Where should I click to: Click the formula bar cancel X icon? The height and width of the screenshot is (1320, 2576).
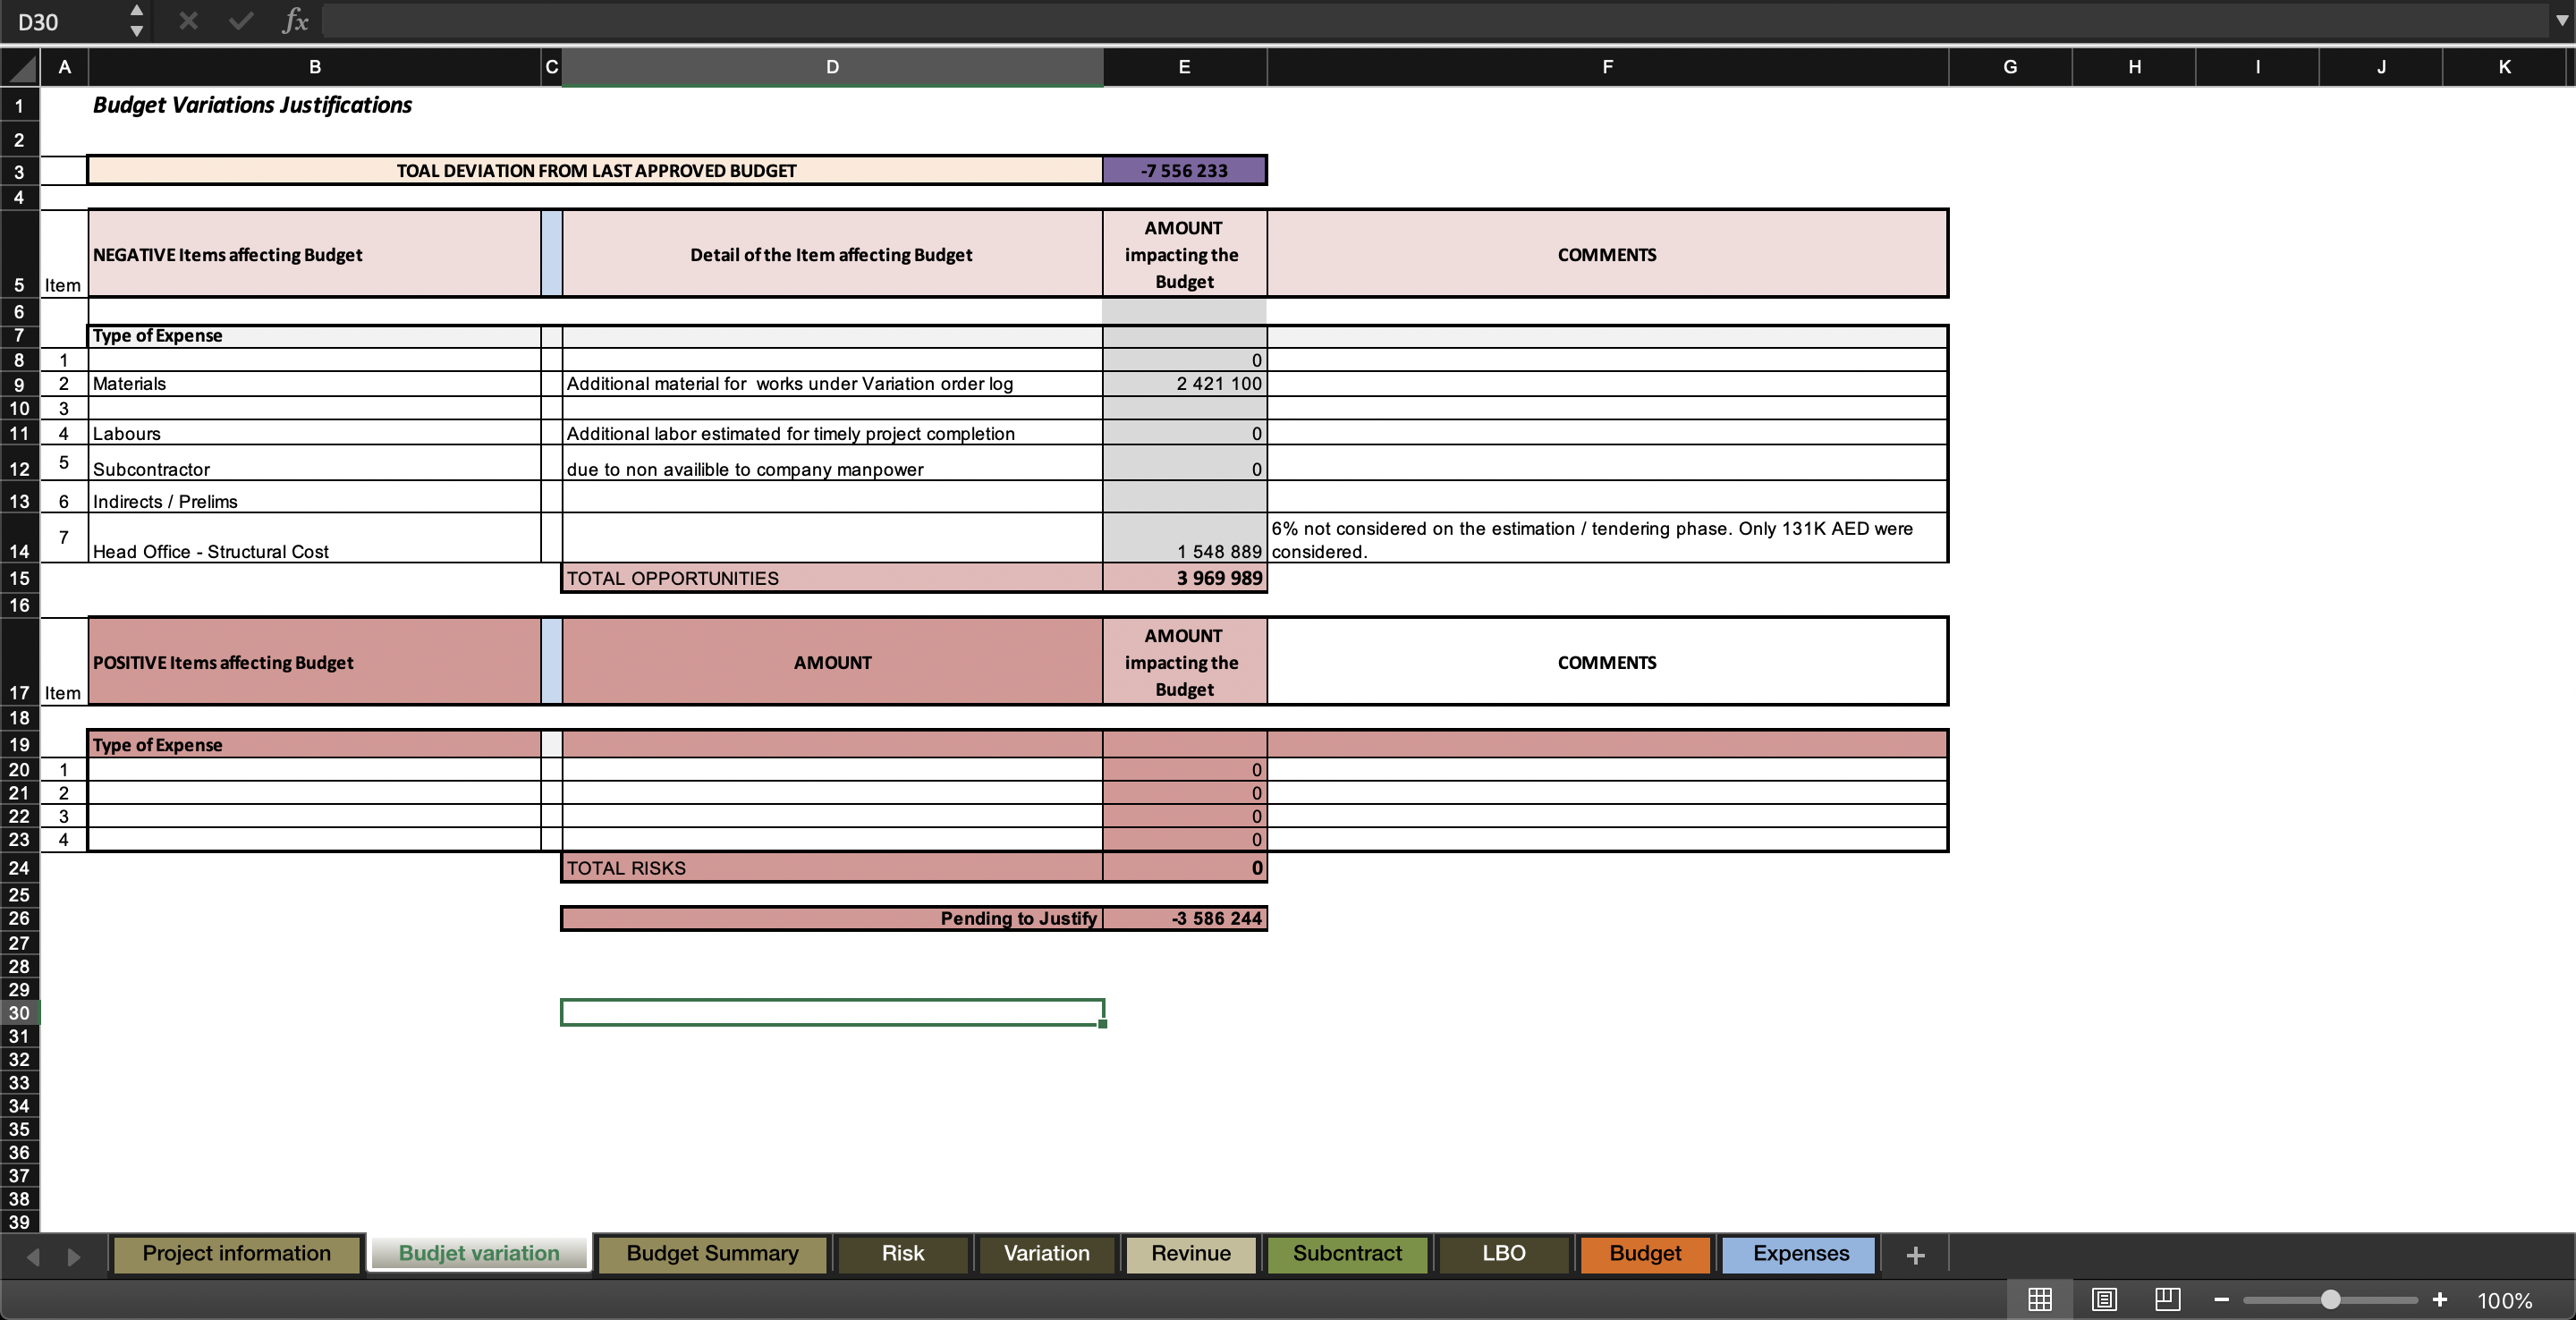[188, 21]
